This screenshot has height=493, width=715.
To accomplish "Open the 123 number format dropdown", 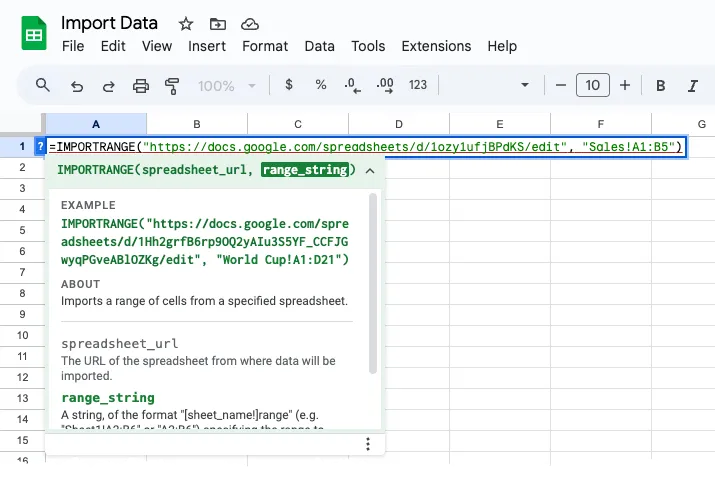I will (x=418, y=86).
